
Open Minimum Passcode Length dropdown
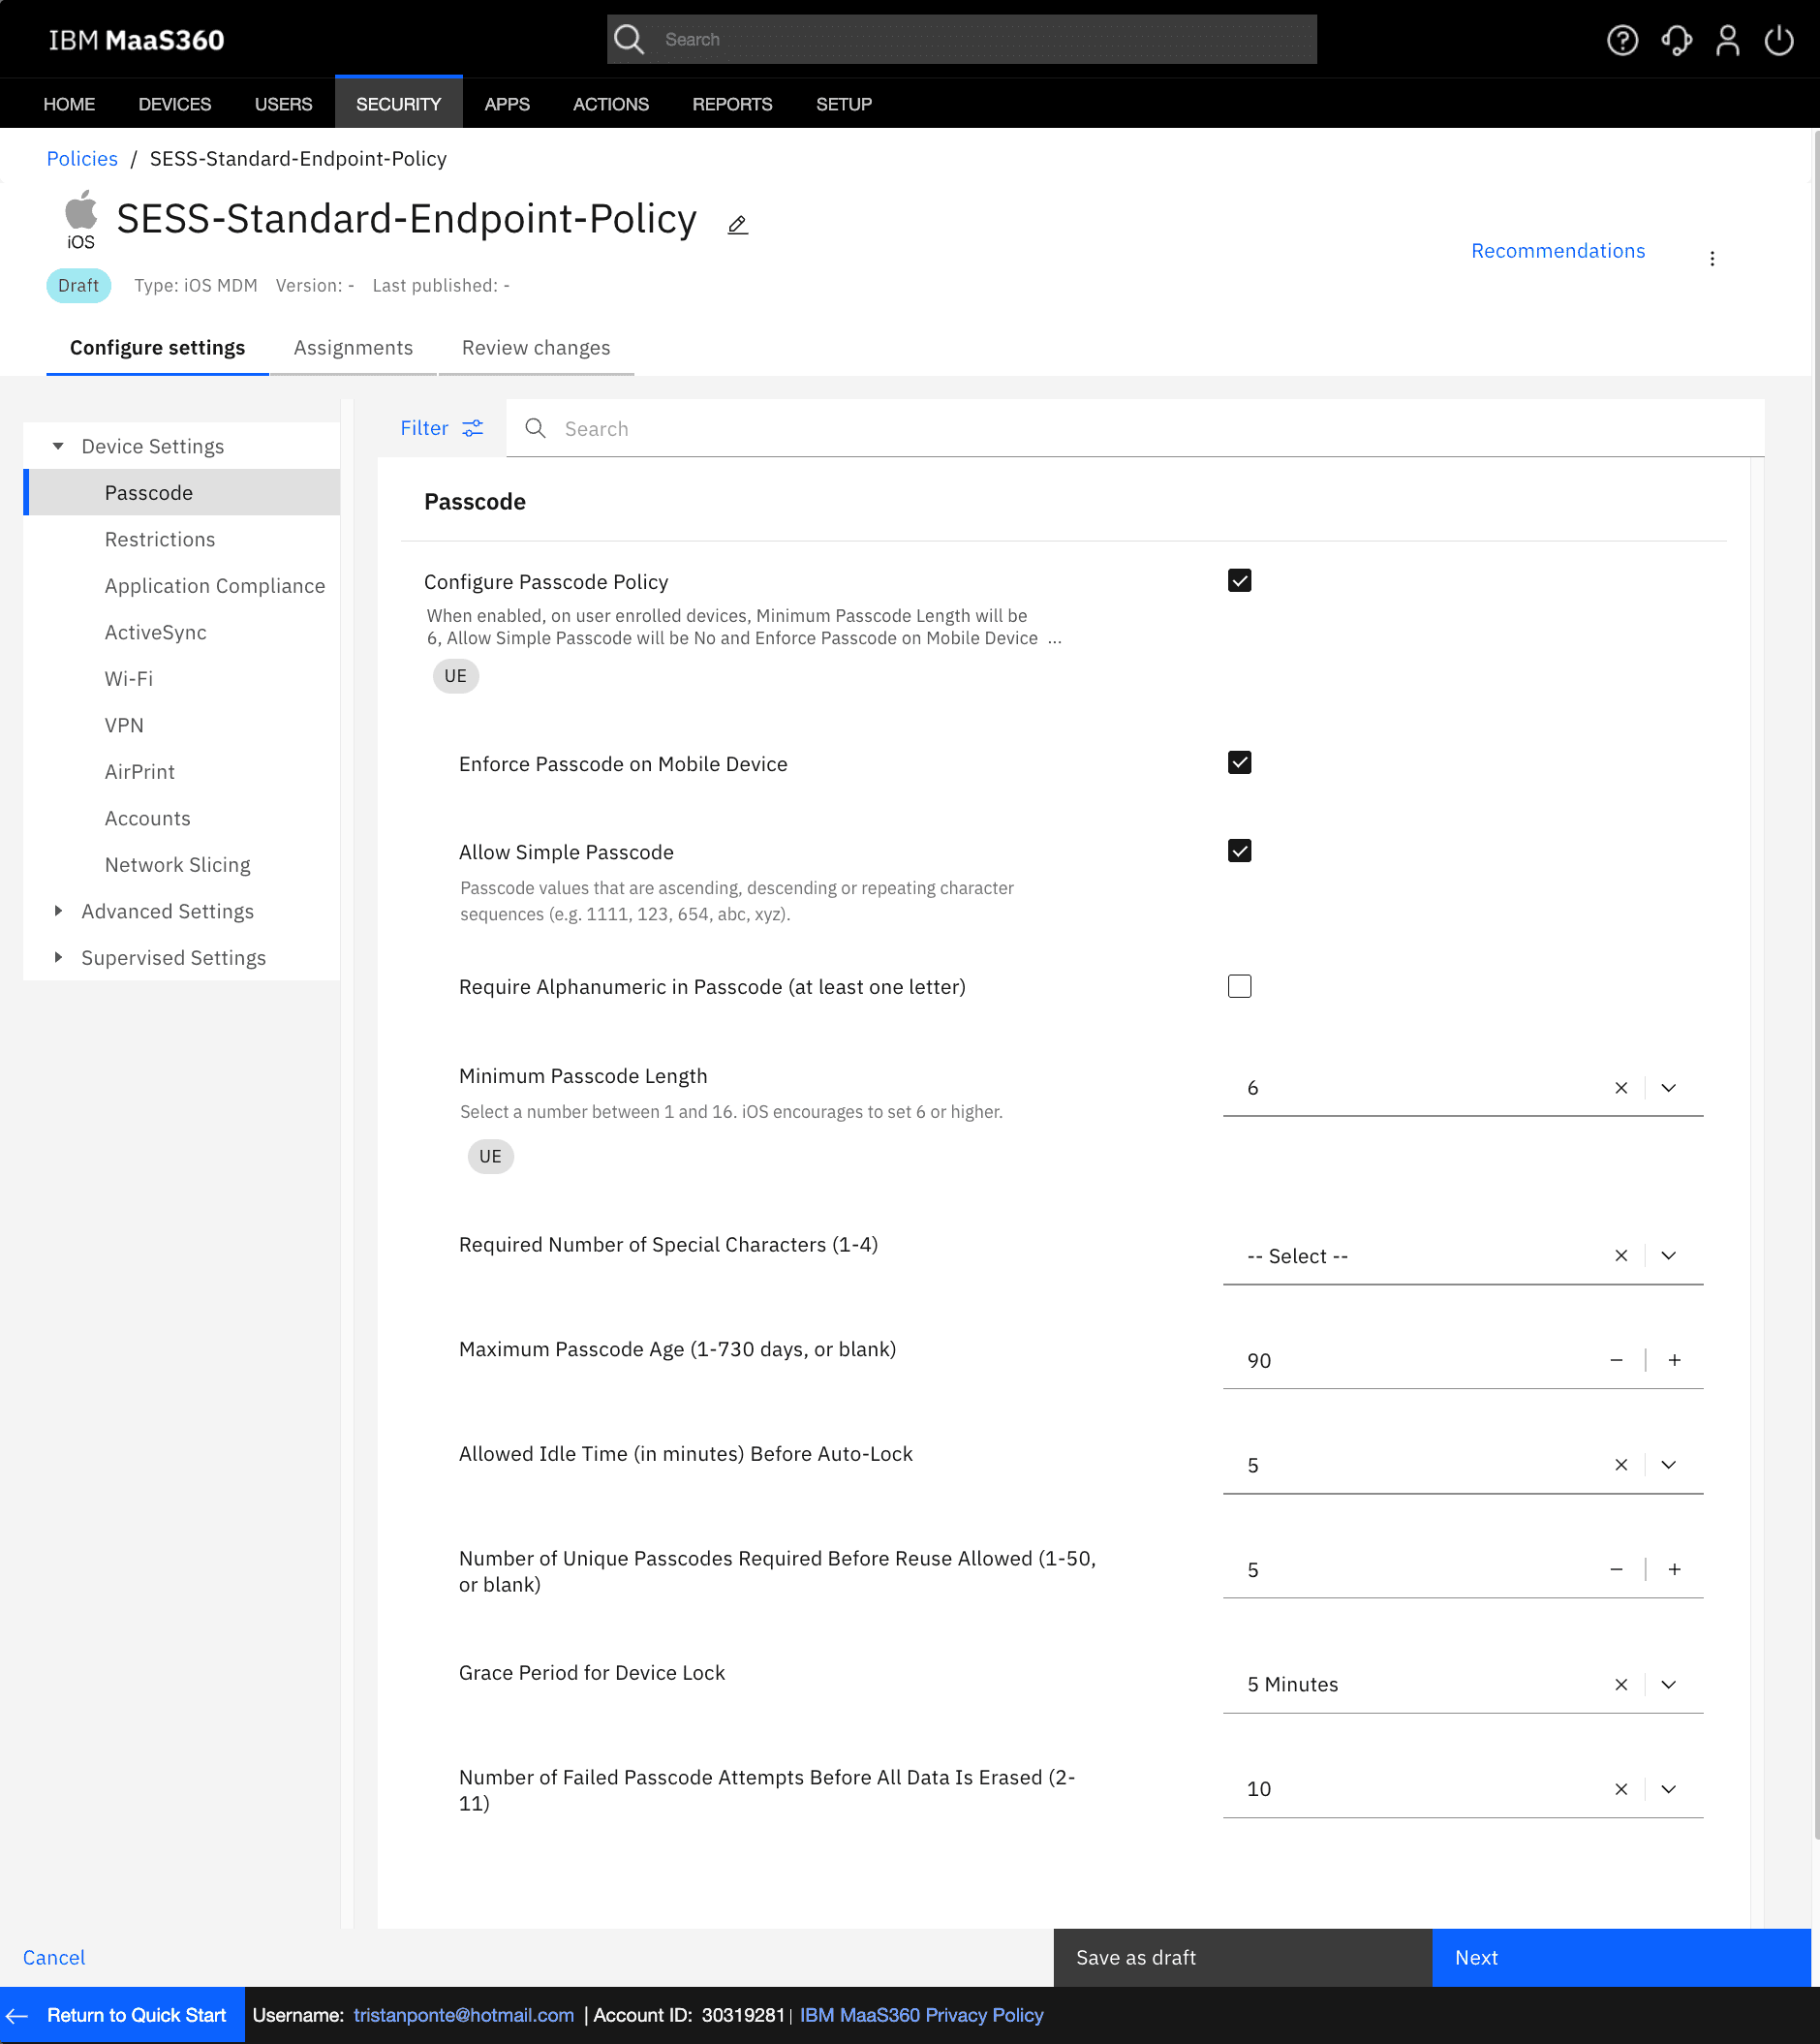coord(1668,1088)
